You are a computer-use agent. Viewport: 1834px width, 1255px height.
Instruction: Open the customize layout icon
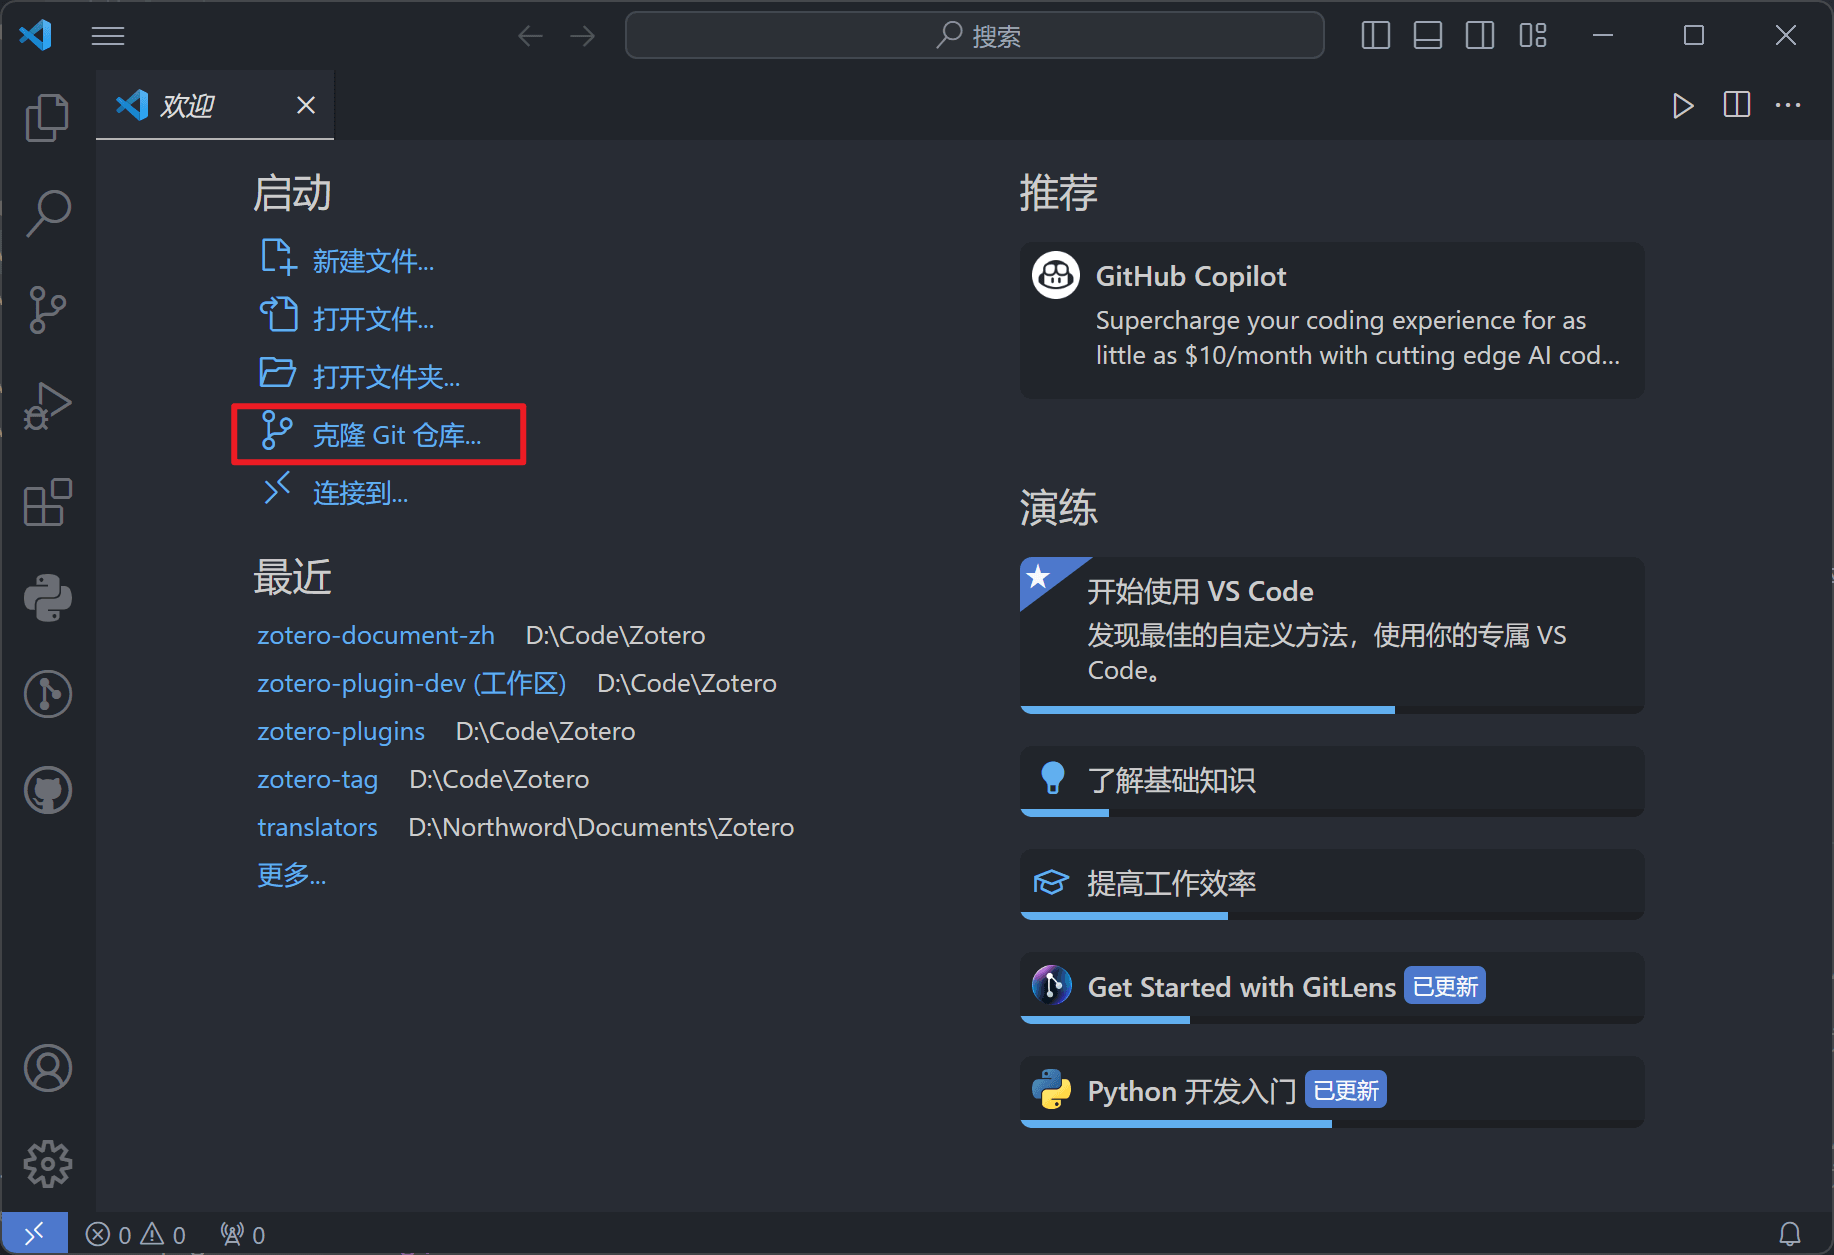coord(1532,36)
